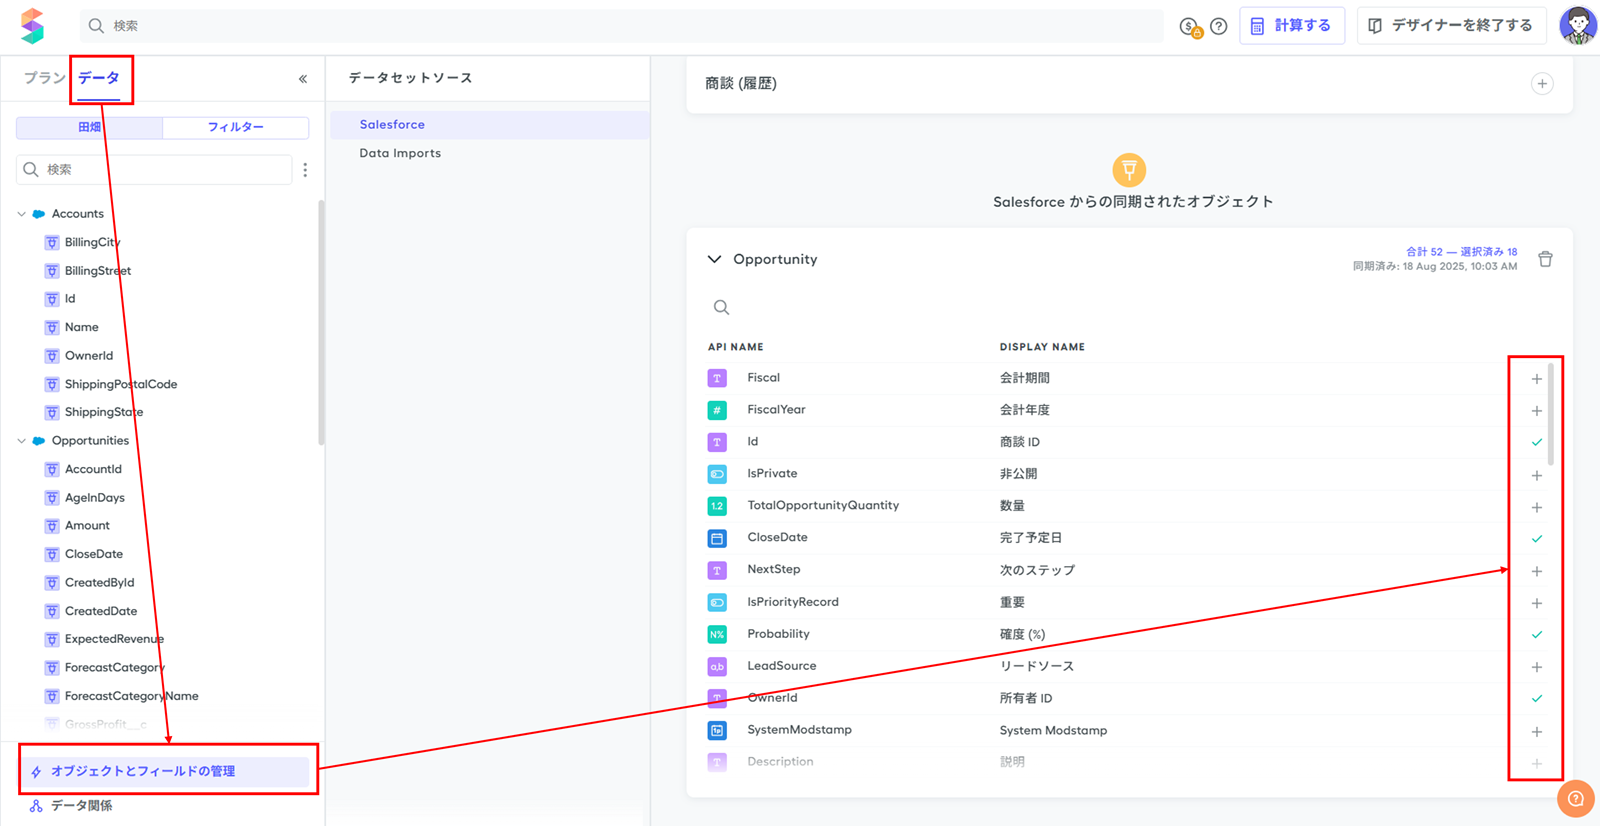Switch to the プラン tab
Screen dimensions: 1600x826
coord(44,78)
